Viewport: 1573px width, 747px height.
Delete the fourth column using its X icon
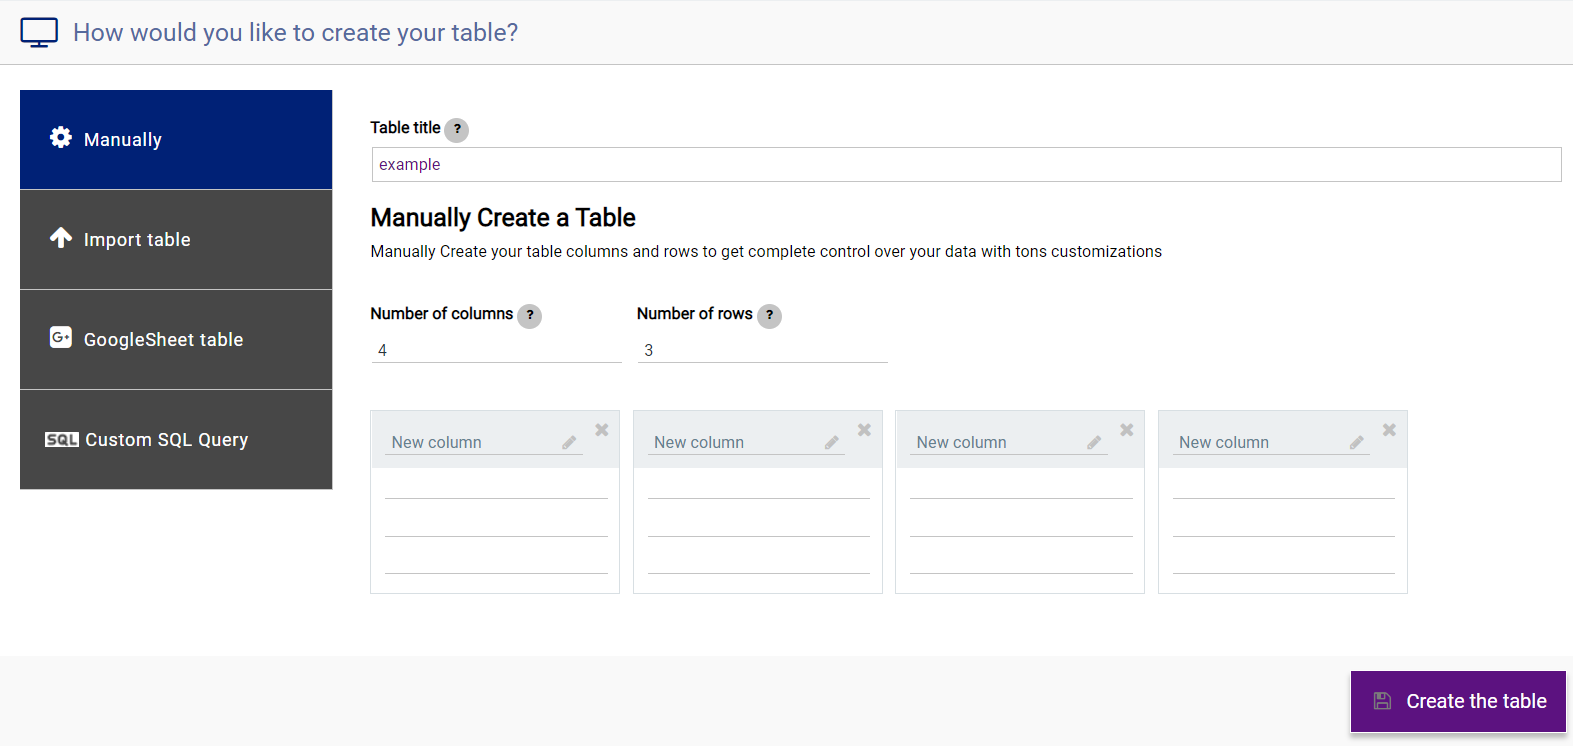1389,429
